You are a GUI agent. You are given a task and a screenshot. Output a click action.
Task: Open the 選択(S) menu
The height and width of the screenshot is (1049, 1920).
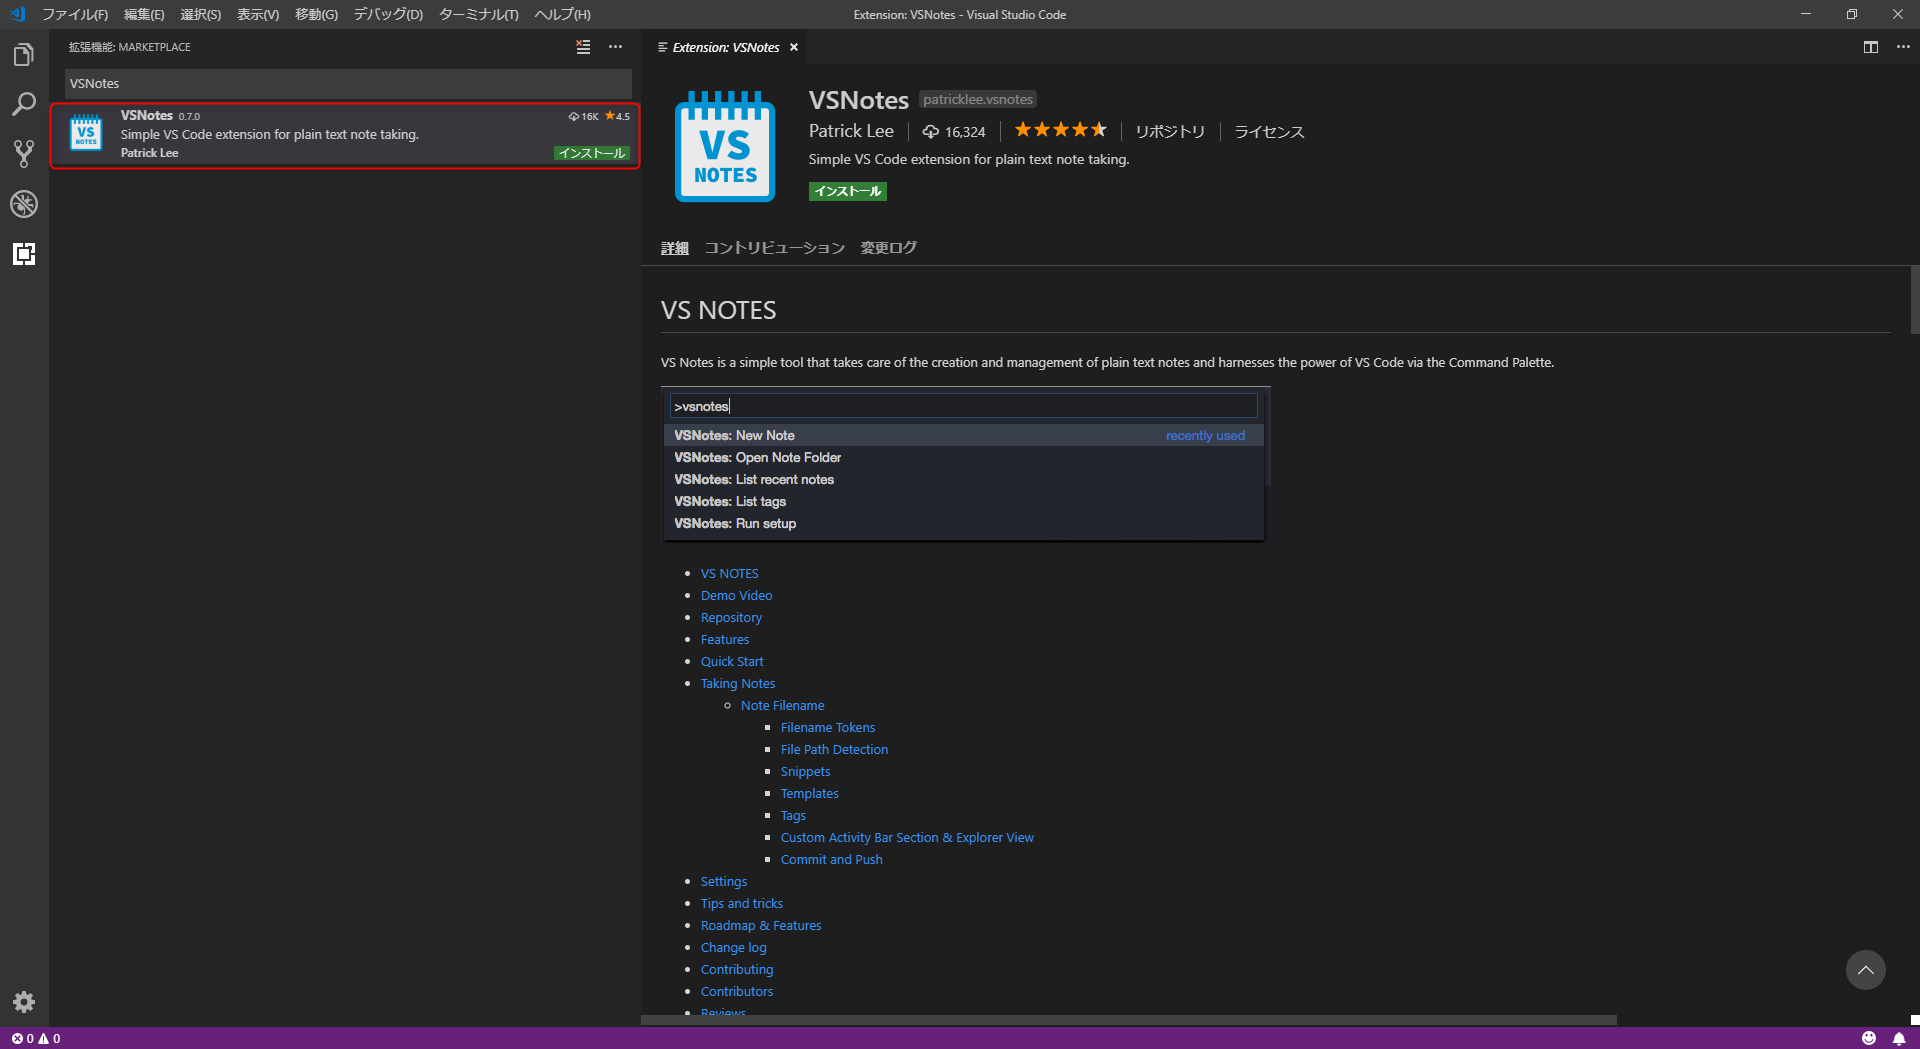click(200, 14)
